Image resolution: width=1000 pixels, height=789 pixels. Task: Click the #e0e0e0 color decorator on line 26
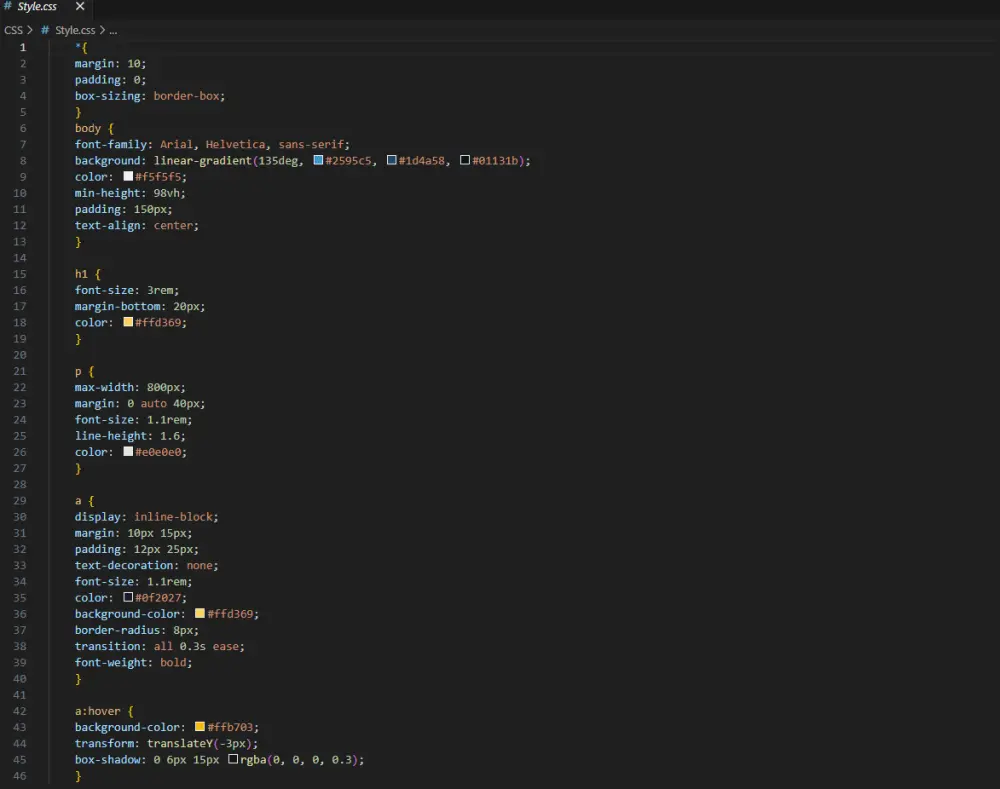128,451
